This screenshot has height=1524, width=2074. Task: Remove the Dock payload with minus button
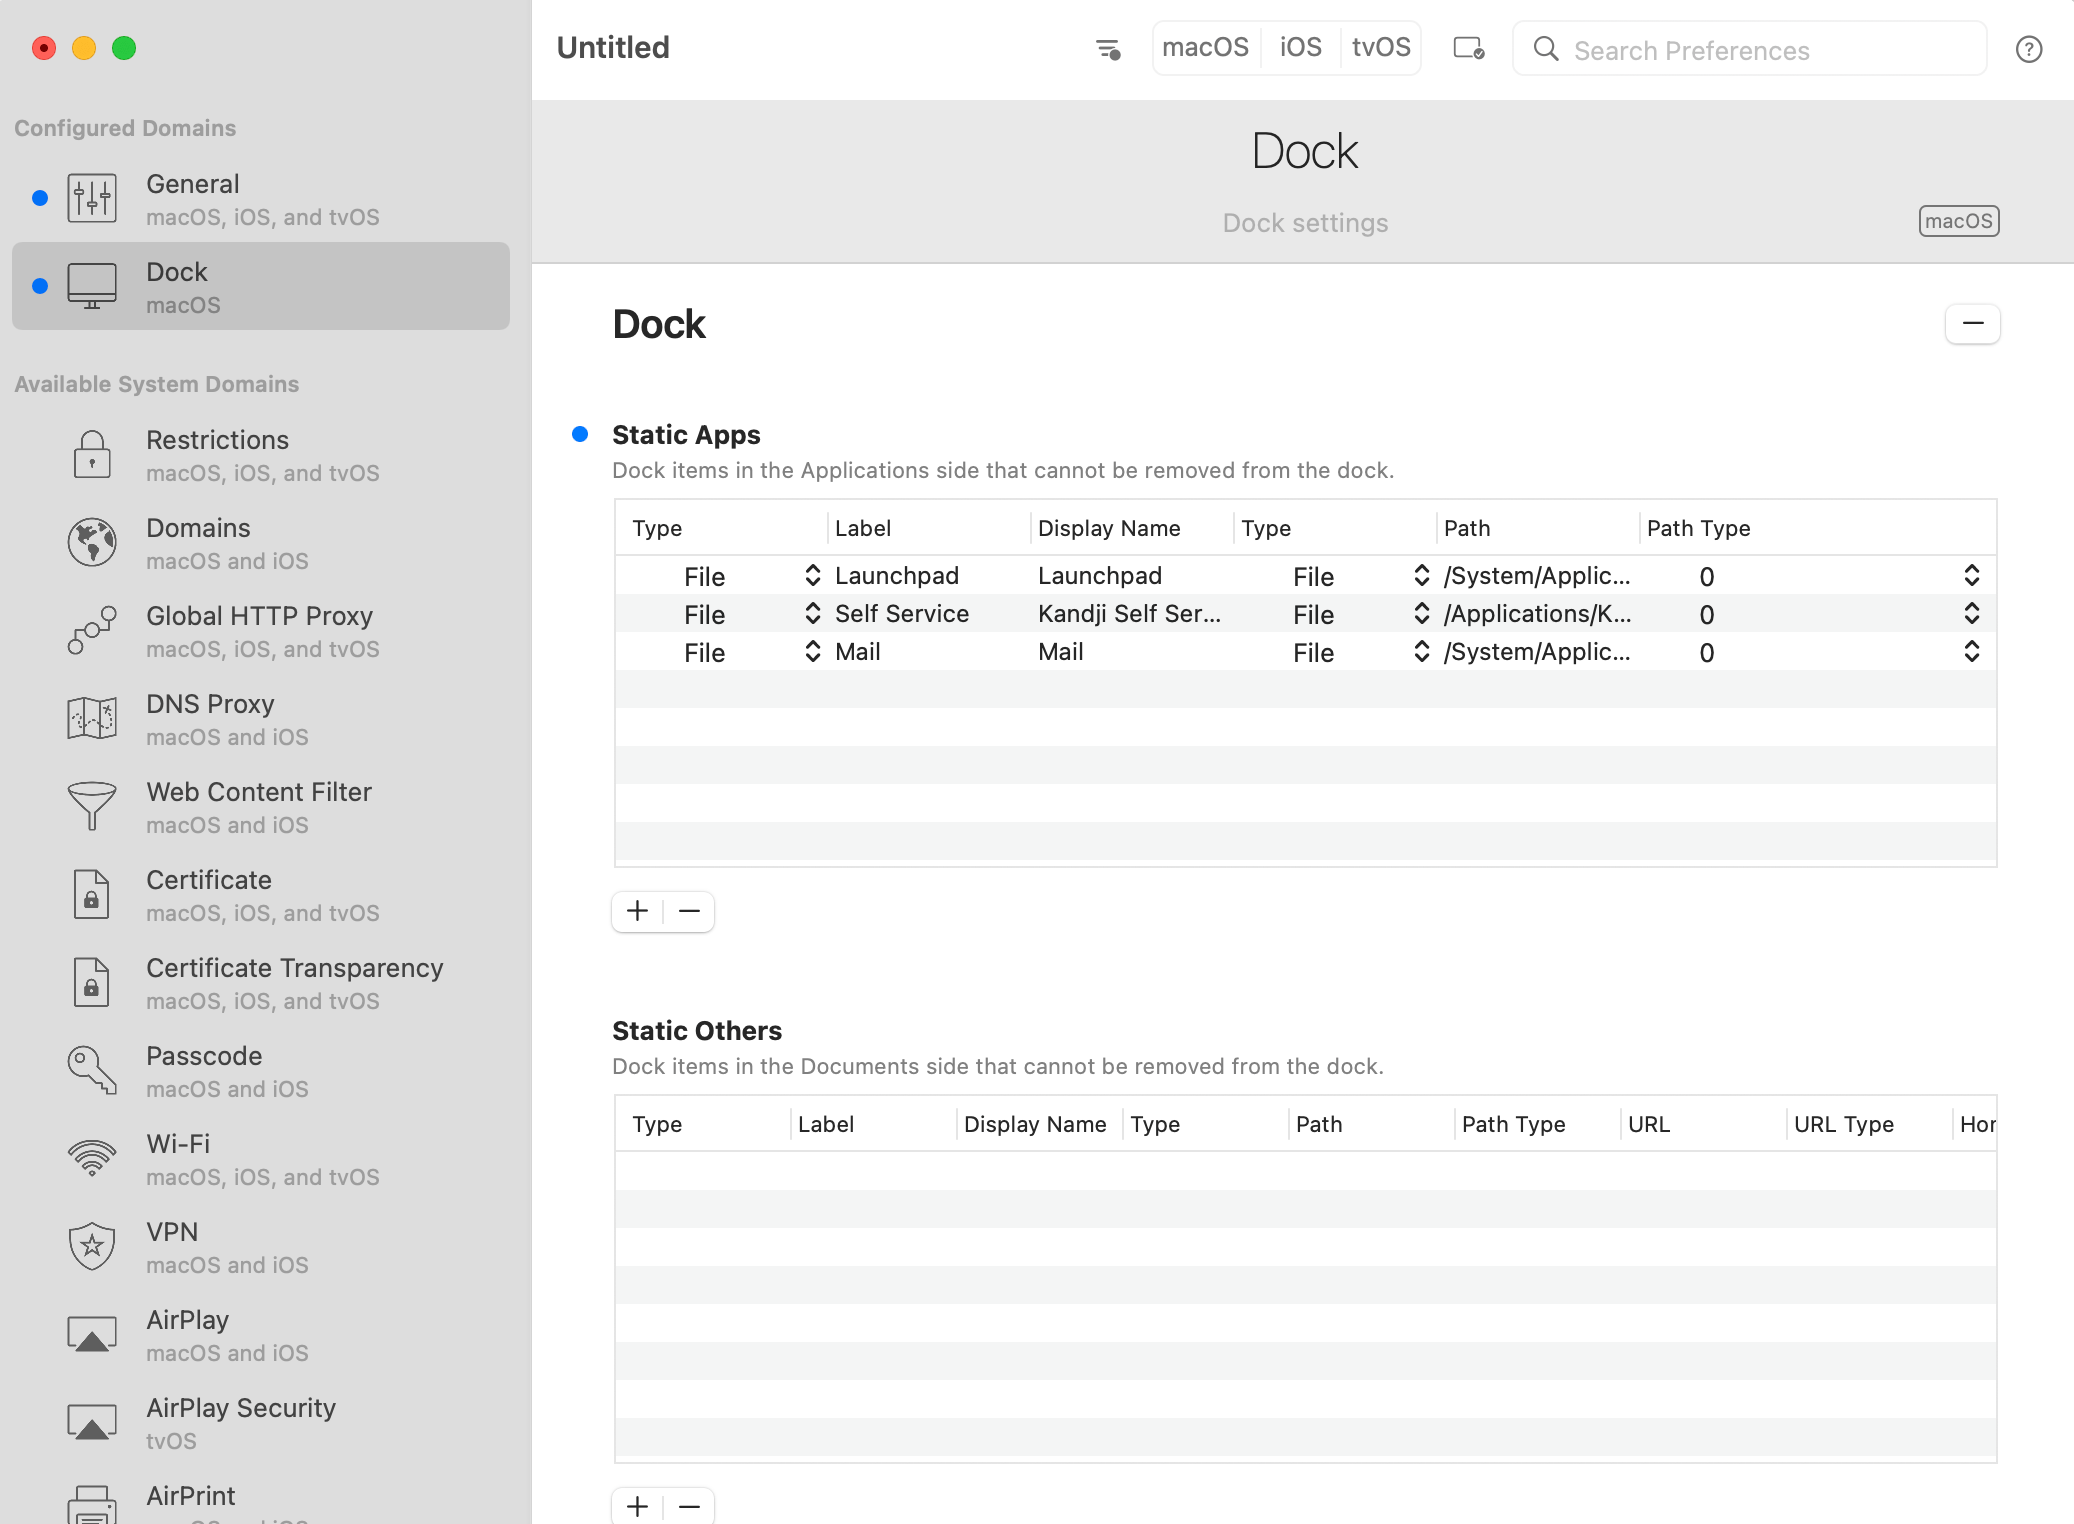click(x=1973, y=323)
